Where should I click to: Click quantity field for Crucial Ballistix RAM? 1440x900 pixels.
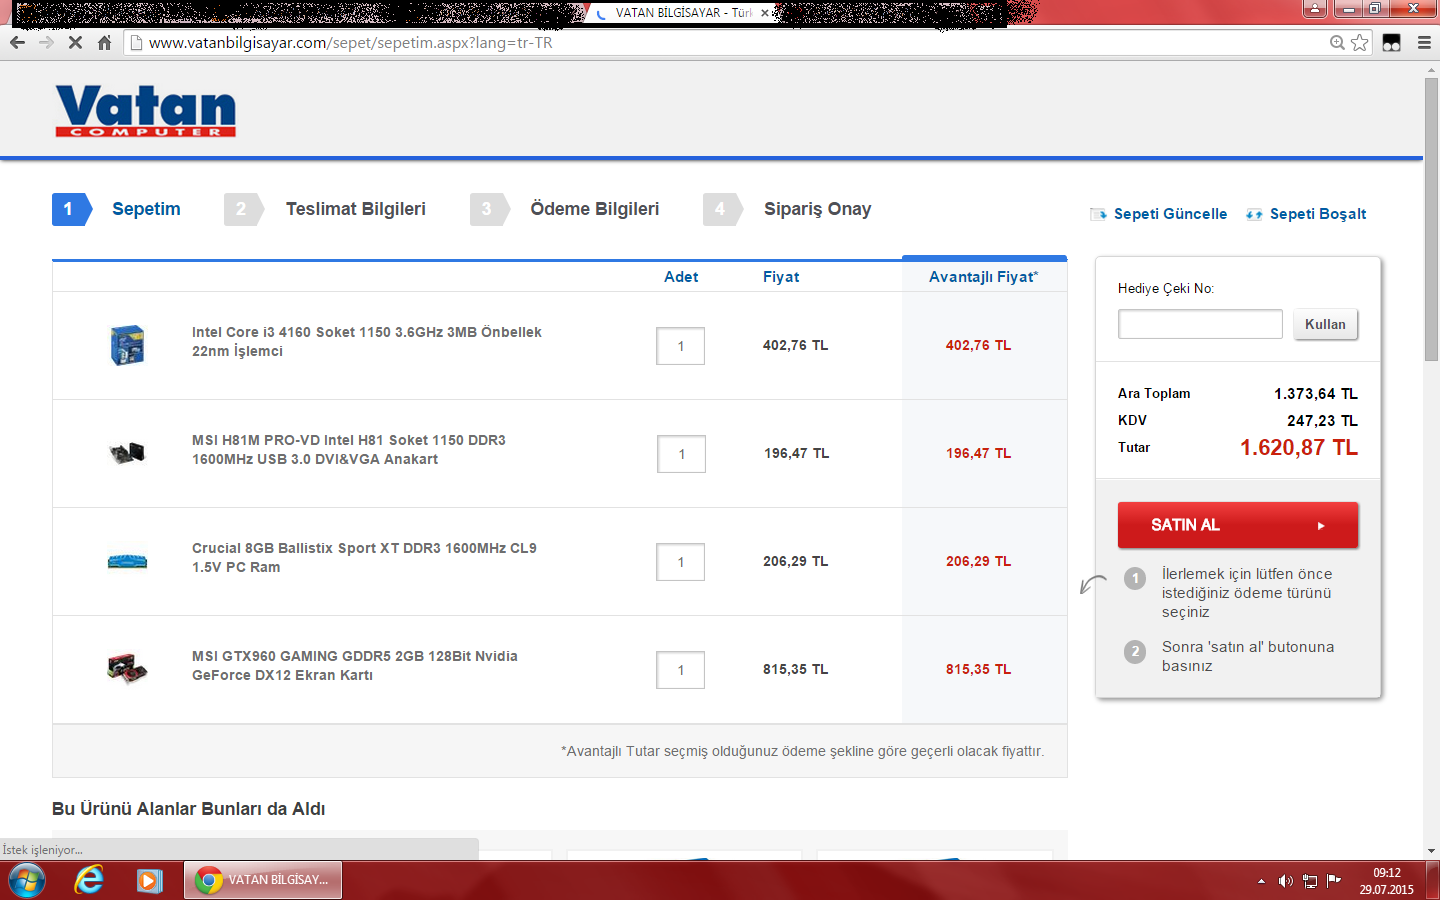pos(681,562)
